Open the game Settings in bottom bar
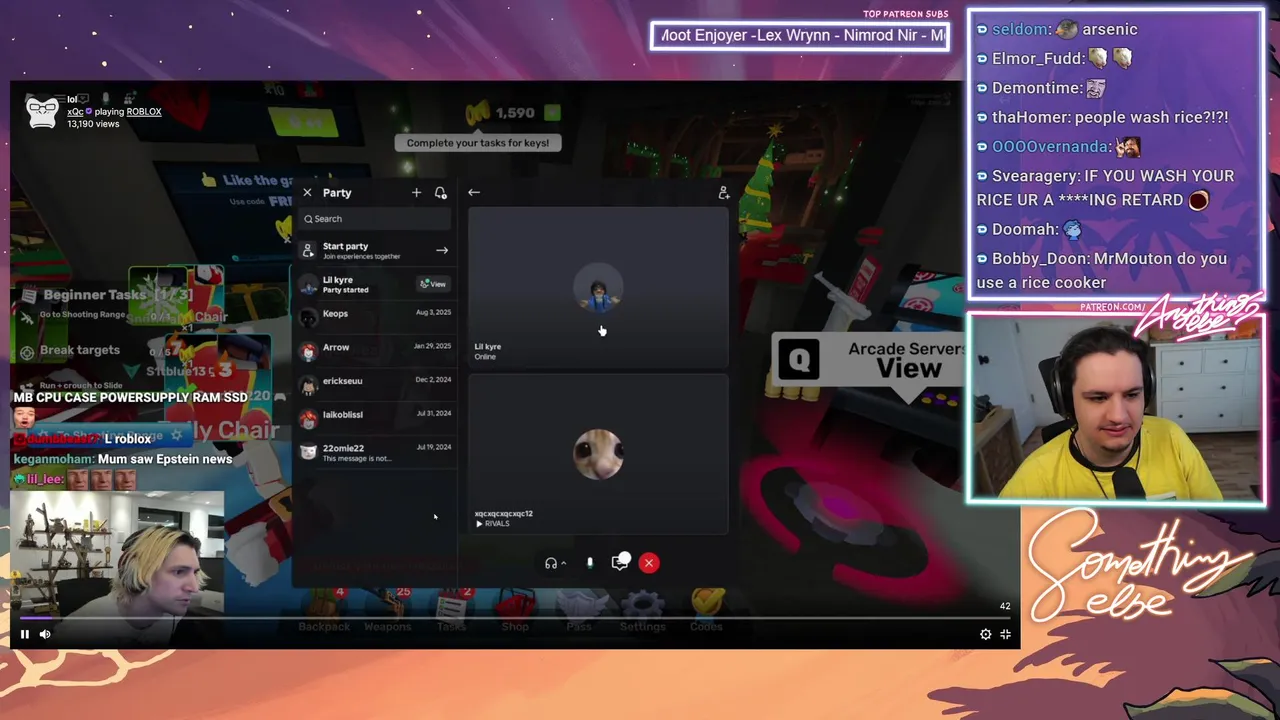 [x=642, y=612]
